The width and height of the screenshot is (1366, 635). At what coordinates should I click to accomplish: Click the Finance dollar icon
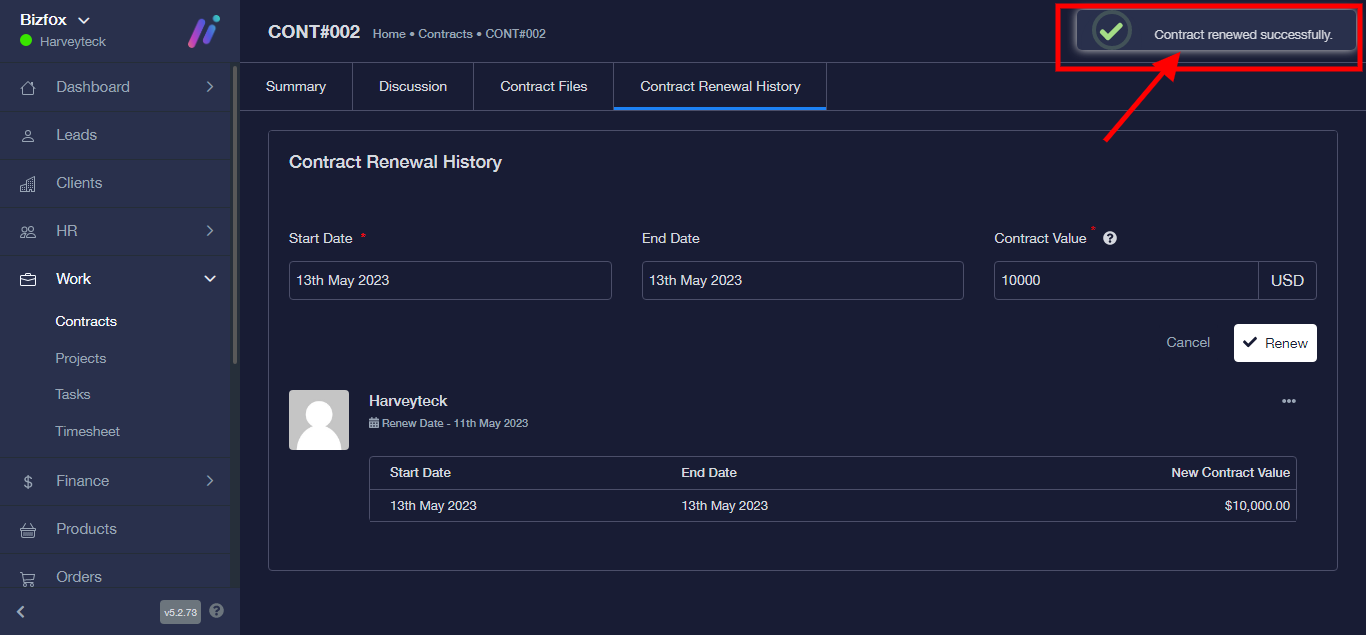point(28,481)
